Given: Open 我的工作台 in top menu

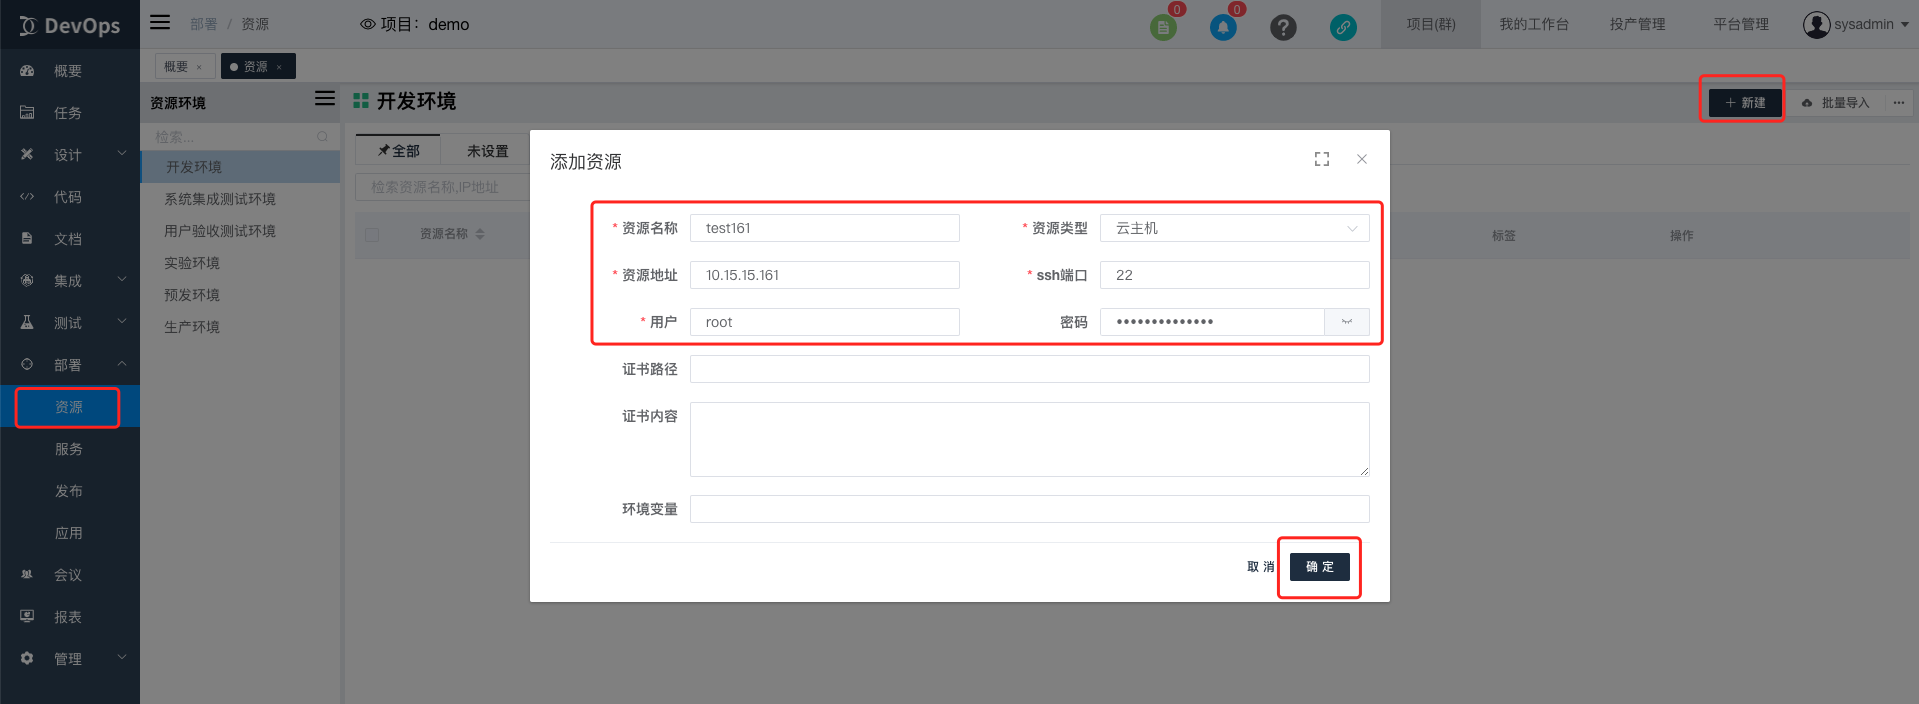Looking at the screenshot, I should click(x=1533, y=24).
